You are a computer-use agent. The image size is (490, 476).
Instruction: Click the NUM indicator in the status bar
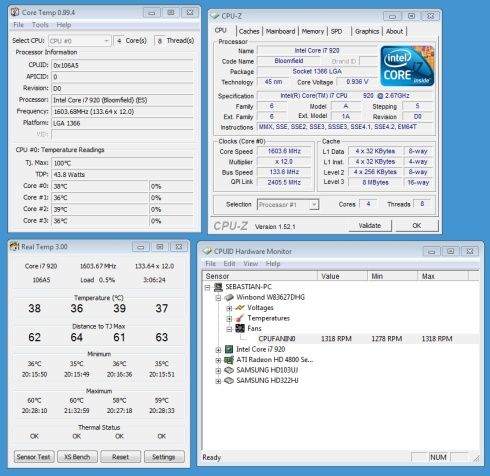coord(438,457)
